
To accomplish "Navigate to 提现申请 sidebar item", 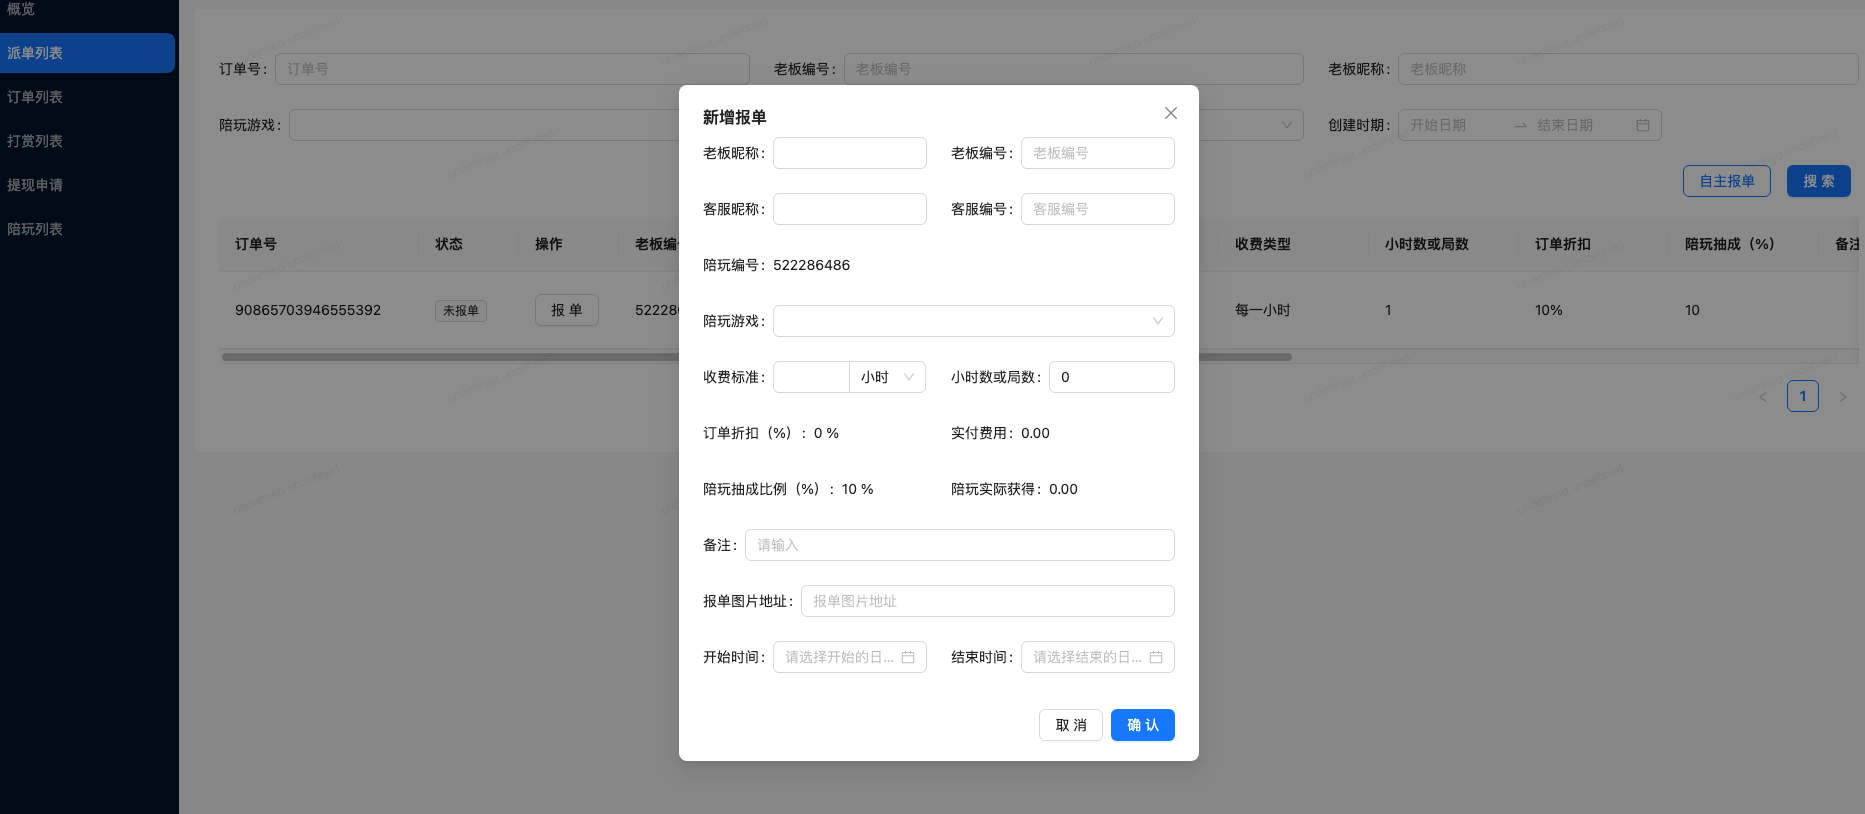I will pyautogui.click(x=35, y=185).
